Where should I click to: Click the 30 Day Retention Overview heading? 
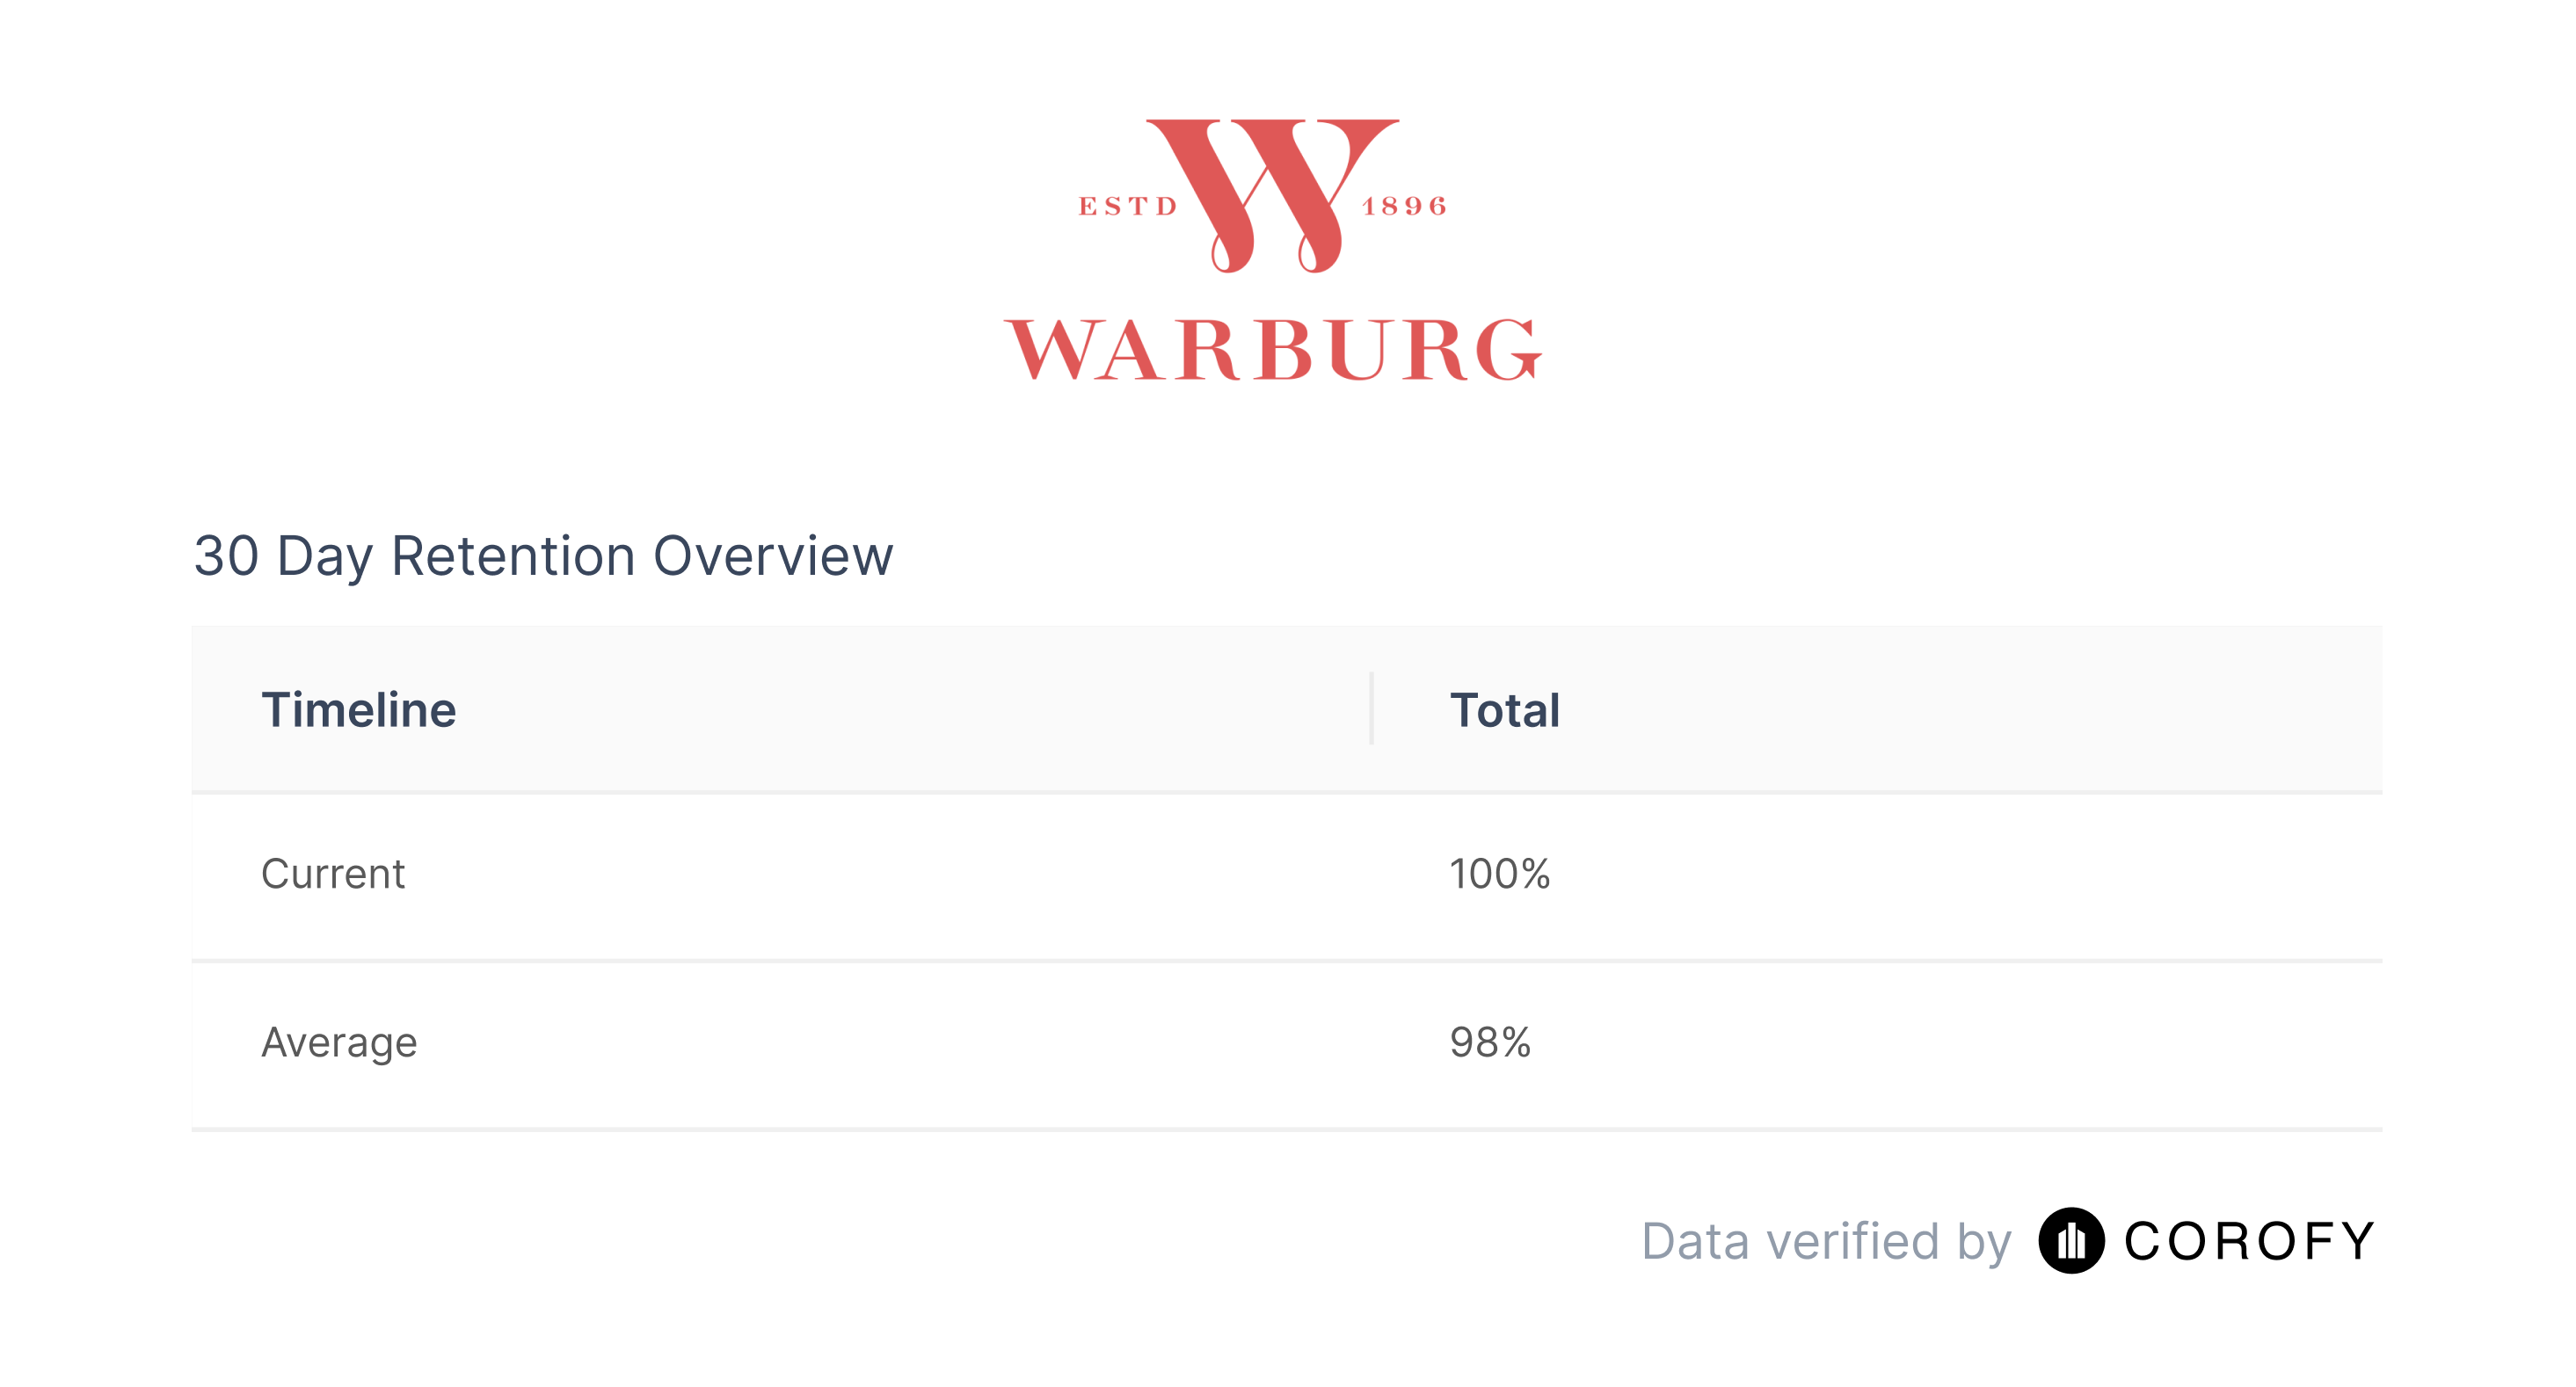tap(543, 556)
